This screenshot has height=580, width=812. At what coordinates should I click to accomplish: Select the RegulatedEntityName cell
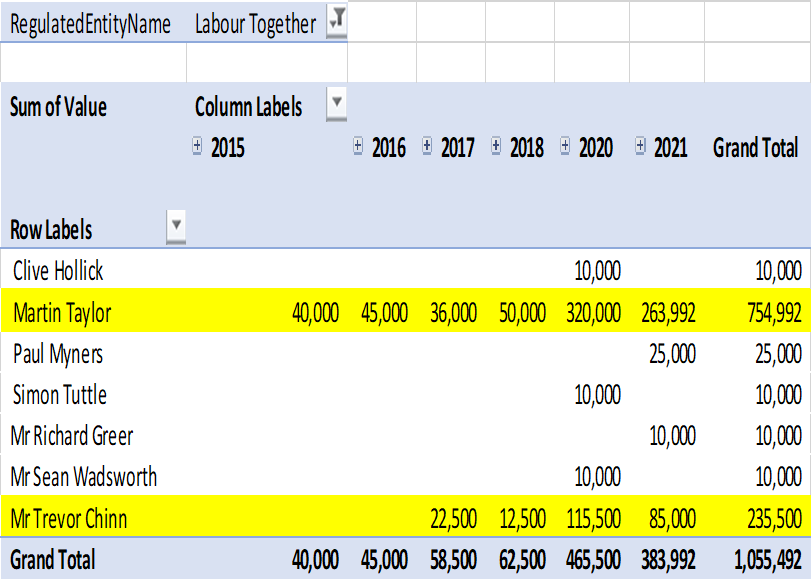tap(90, 24)
